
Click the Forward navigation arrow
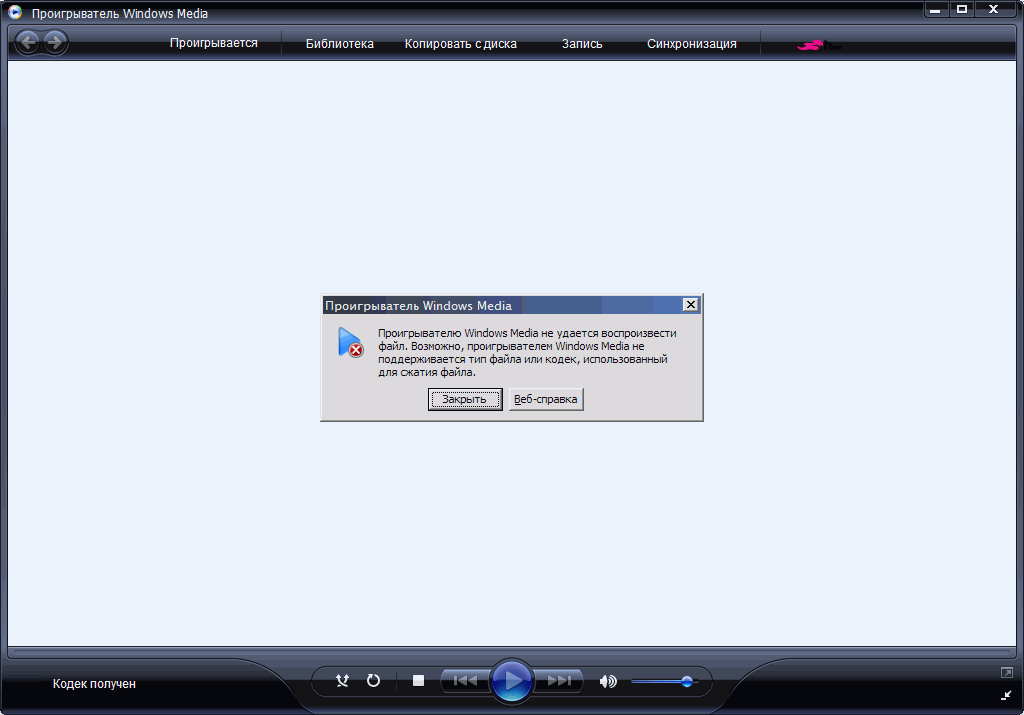point(56,43)
